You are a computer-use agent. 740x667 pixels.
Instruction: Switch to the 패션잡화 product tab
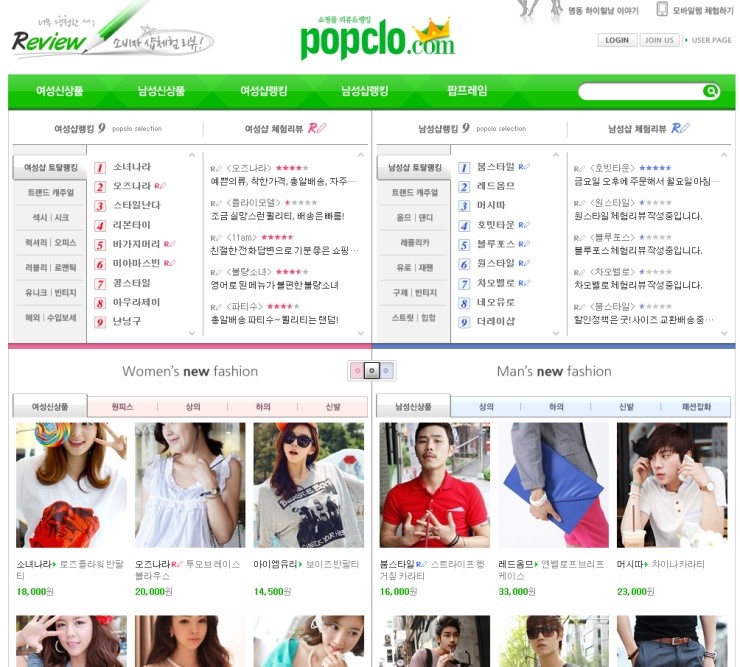coord(696,407)
